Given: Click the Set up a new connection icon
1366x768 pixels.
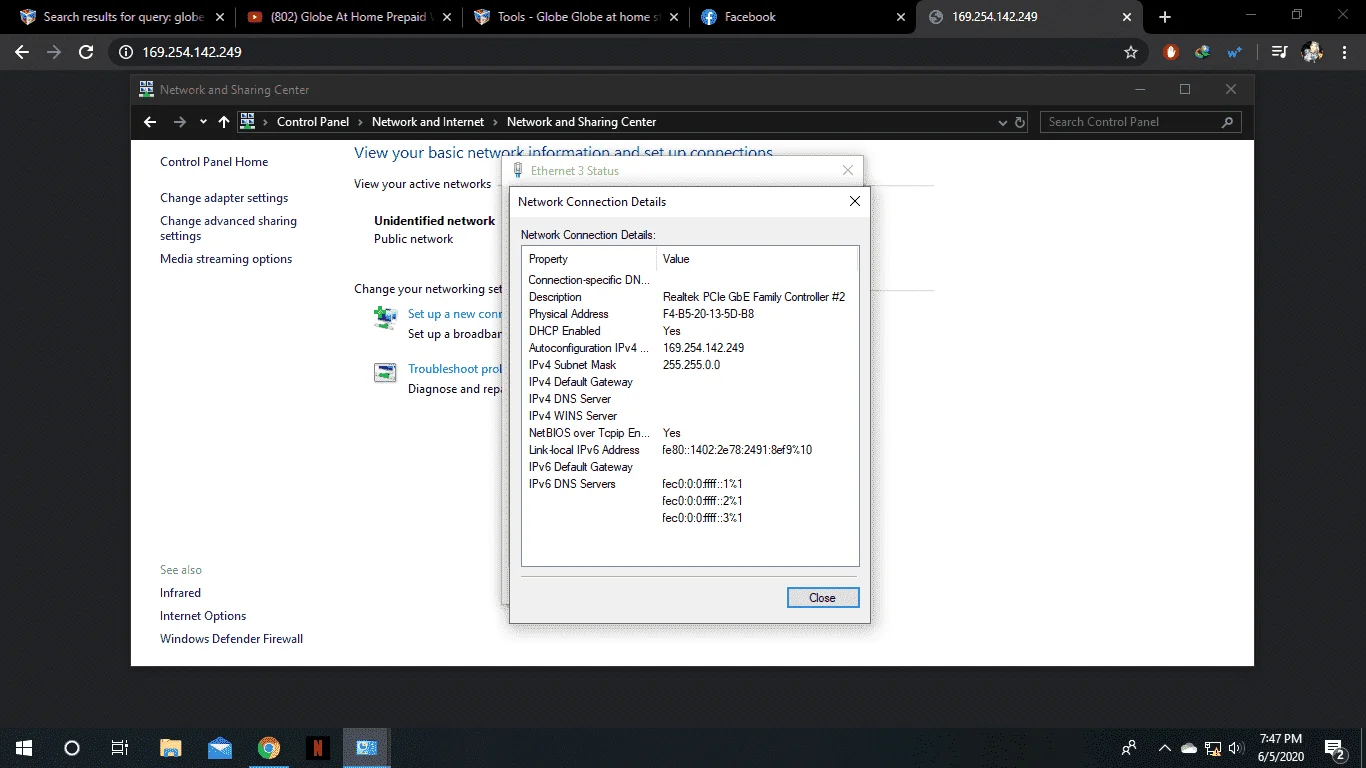Looking at the screenshot, I should (385, 318).
